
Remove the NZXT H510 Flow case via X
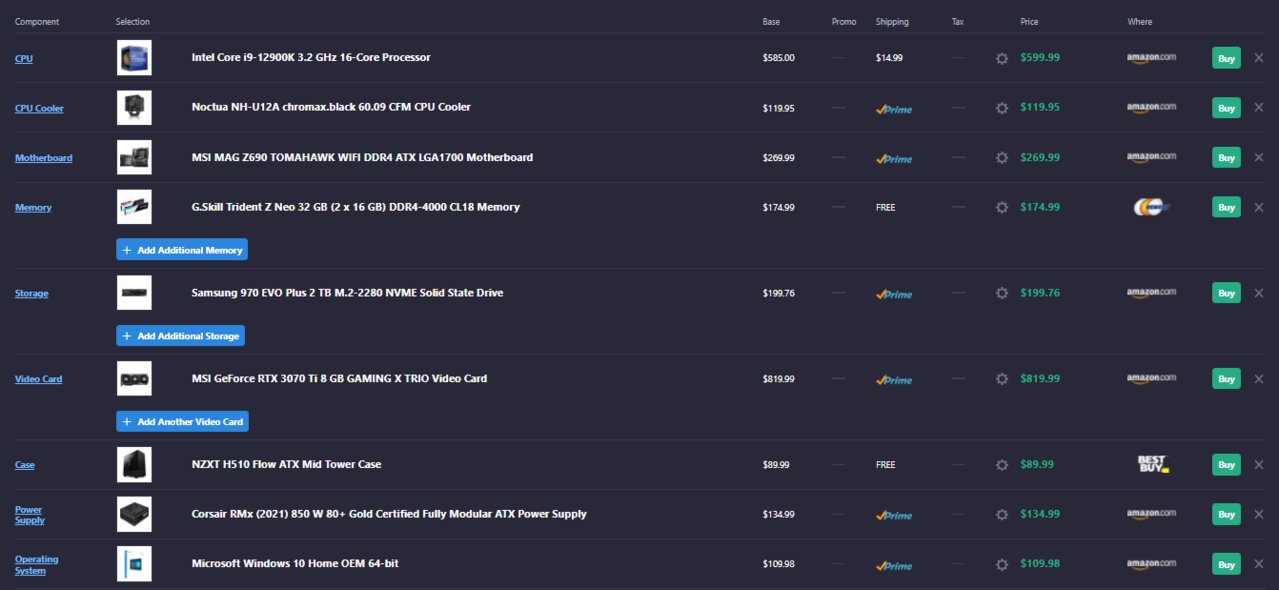1259,465
